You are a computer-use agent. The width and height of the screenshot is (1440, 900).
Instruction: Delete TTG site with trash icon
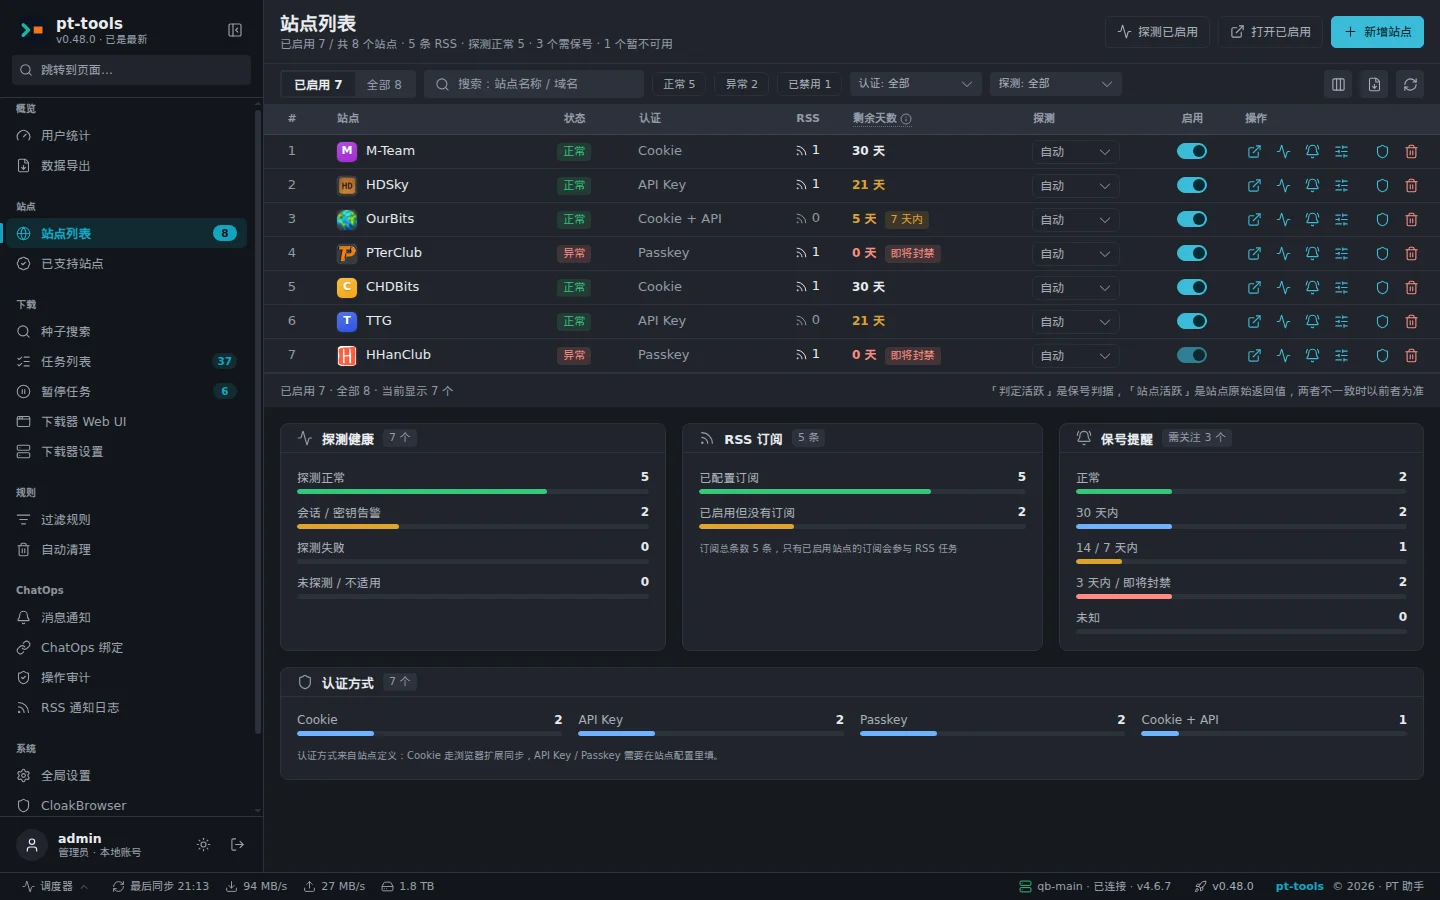[1411, 322]
